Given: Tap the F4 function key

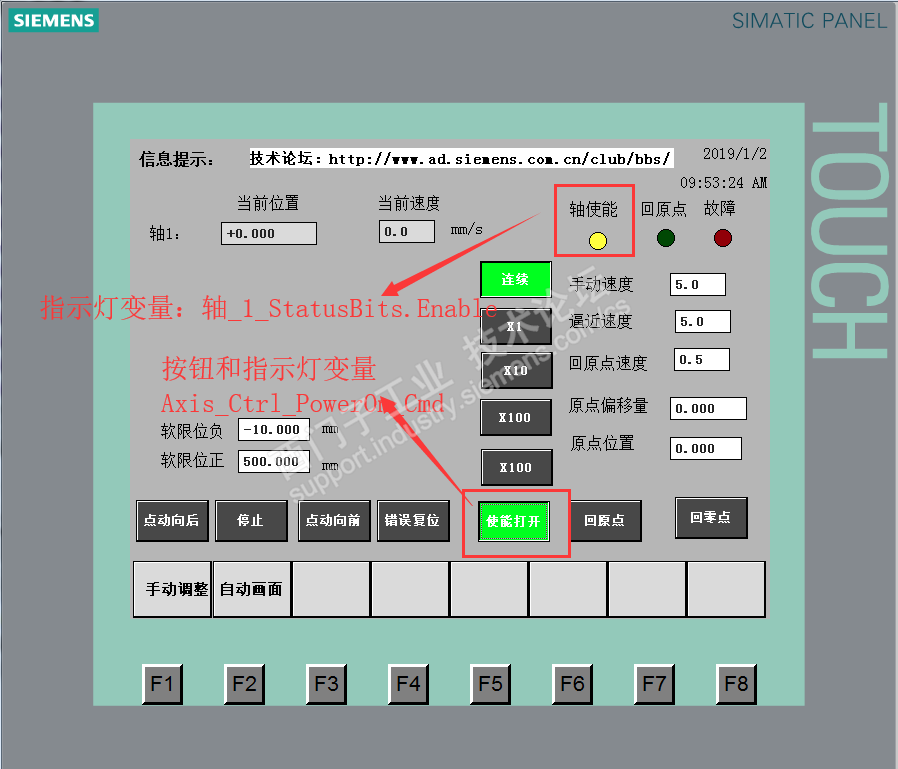Looking at the screenshot, I should coord(408,684).
